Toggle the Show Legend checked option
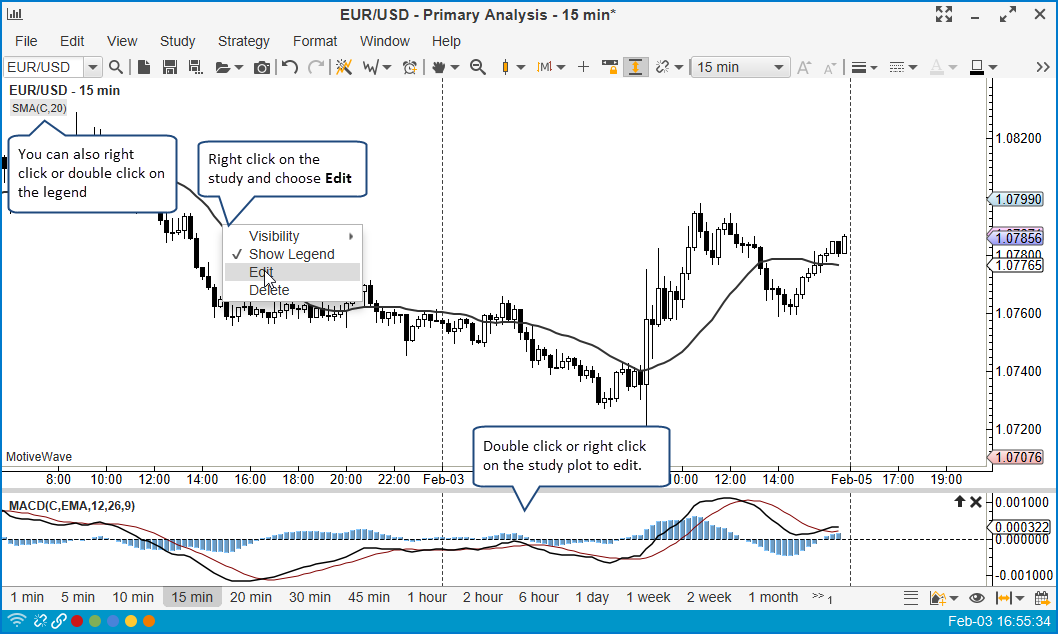 pyautogui.click(x=291, y=254)
